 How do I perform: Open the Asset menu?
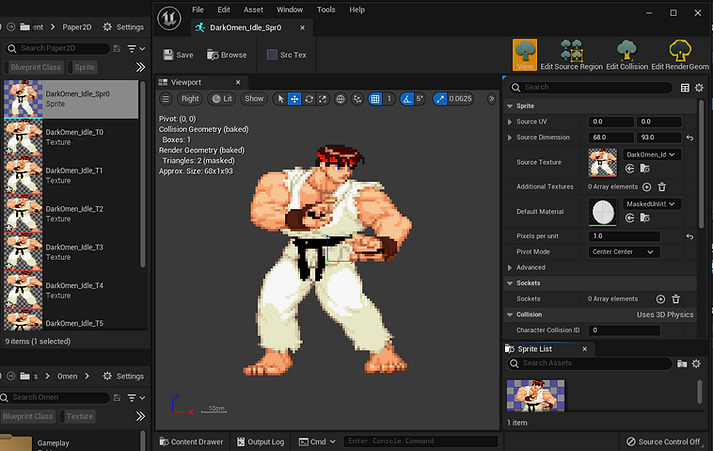click(x=253, y=10)
